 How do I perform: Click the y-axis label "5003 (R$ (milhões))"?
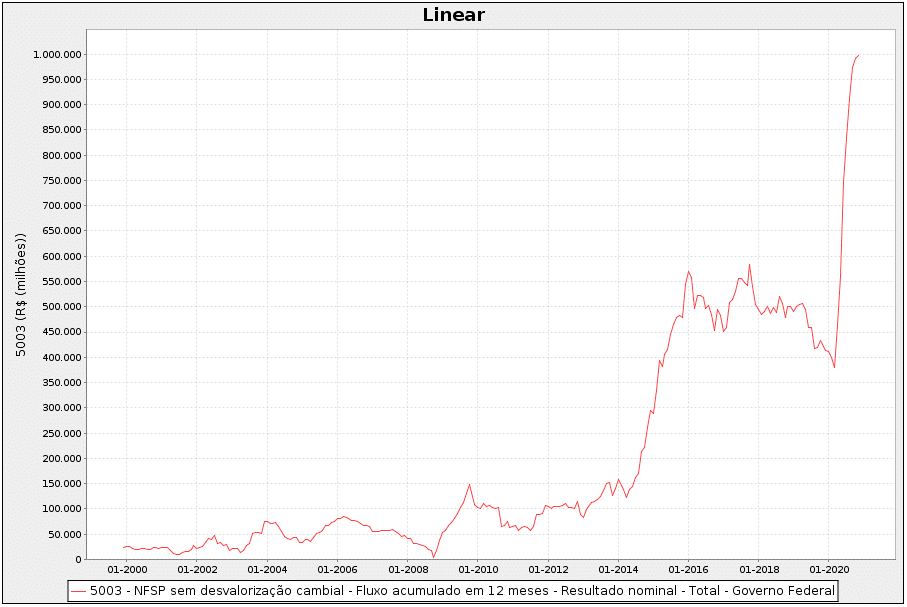pyautogui.click(x=21, y=295)
